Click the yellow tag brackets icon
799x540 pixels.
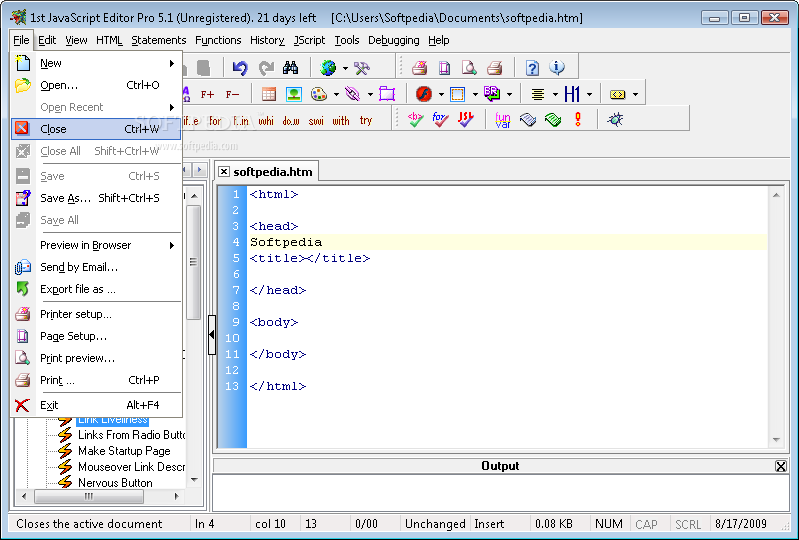[618, 94]
